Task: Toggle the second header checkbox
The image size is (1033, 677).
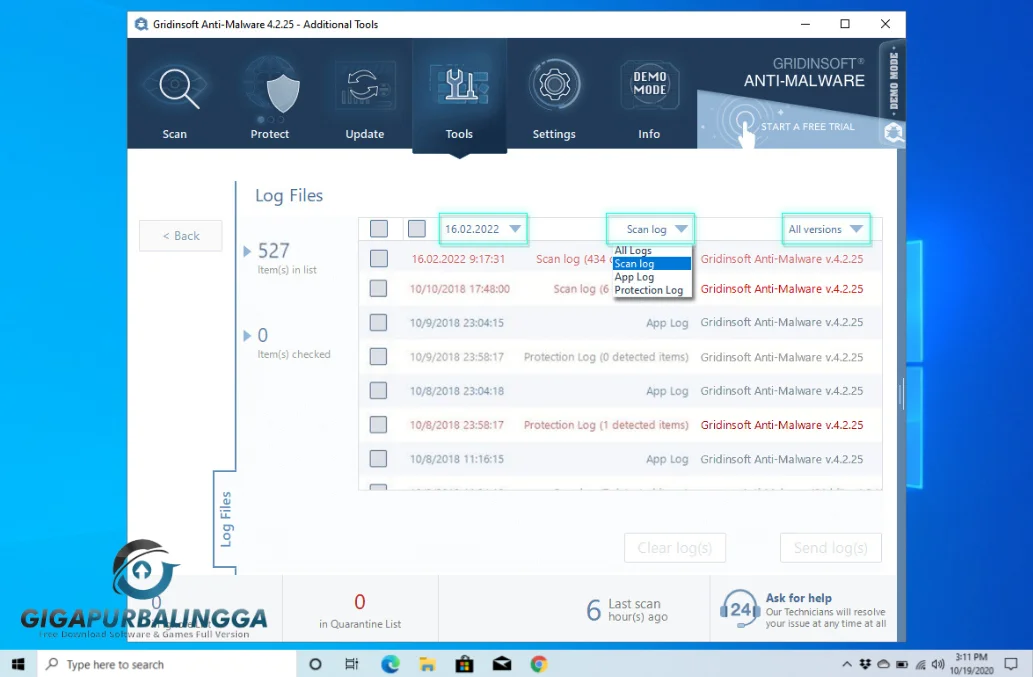Action: coord(416,229)
